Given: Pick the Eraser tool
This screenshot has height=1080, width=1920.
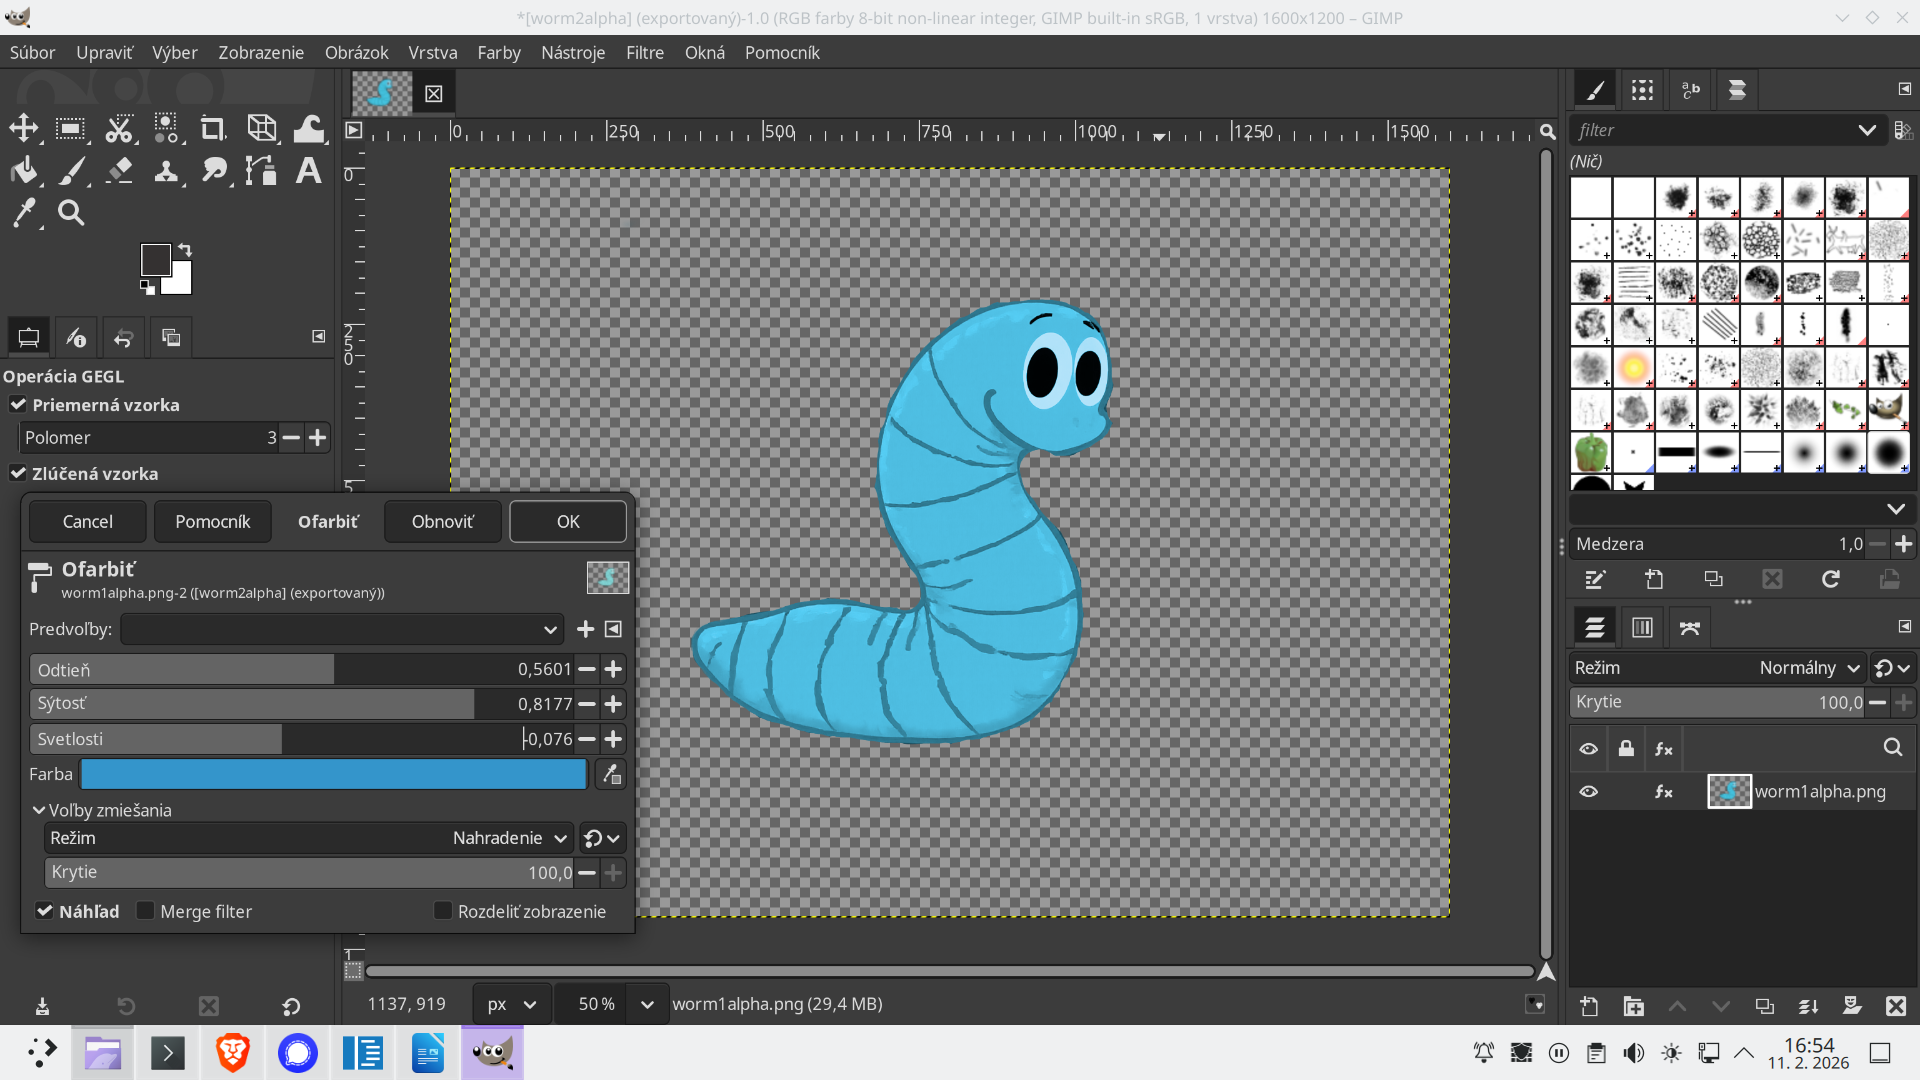Looking at the screenshot, I should pos(119,170).
